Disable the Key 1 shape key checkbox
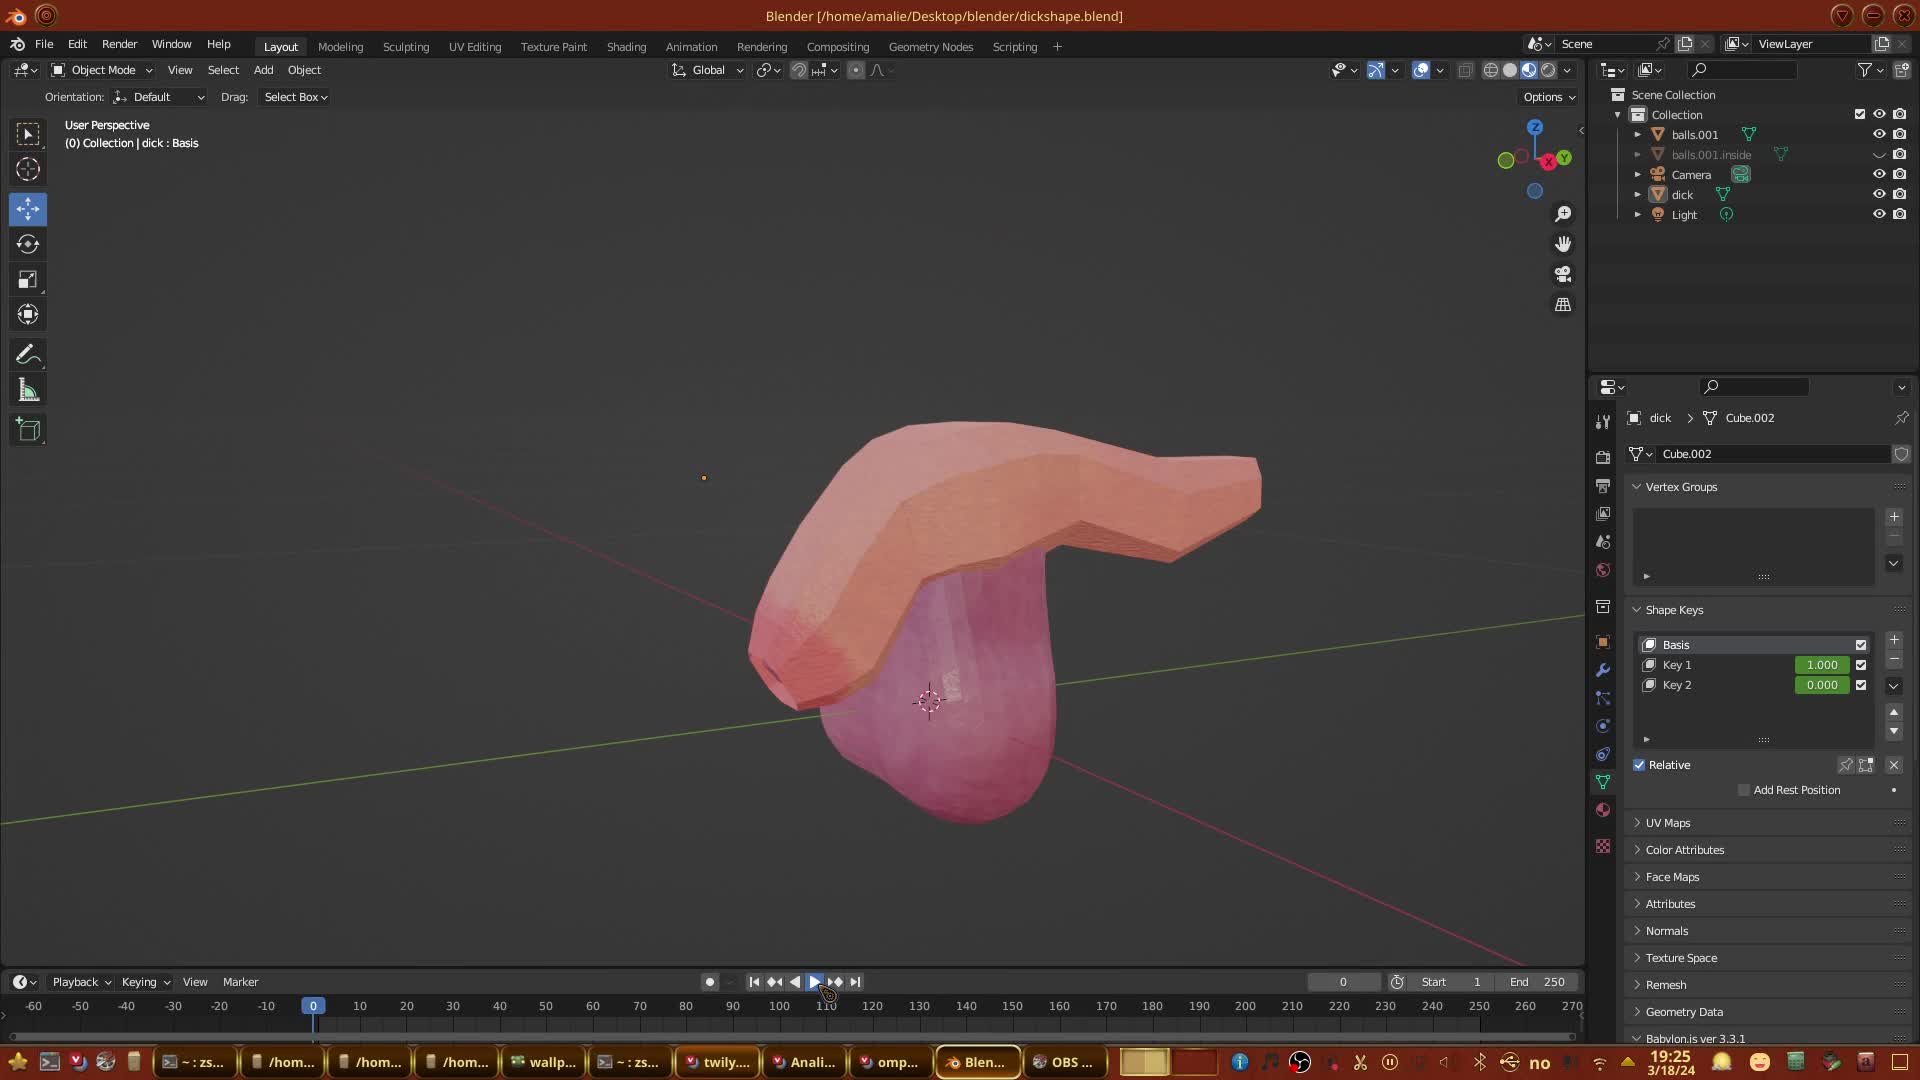 (1861, 665)
